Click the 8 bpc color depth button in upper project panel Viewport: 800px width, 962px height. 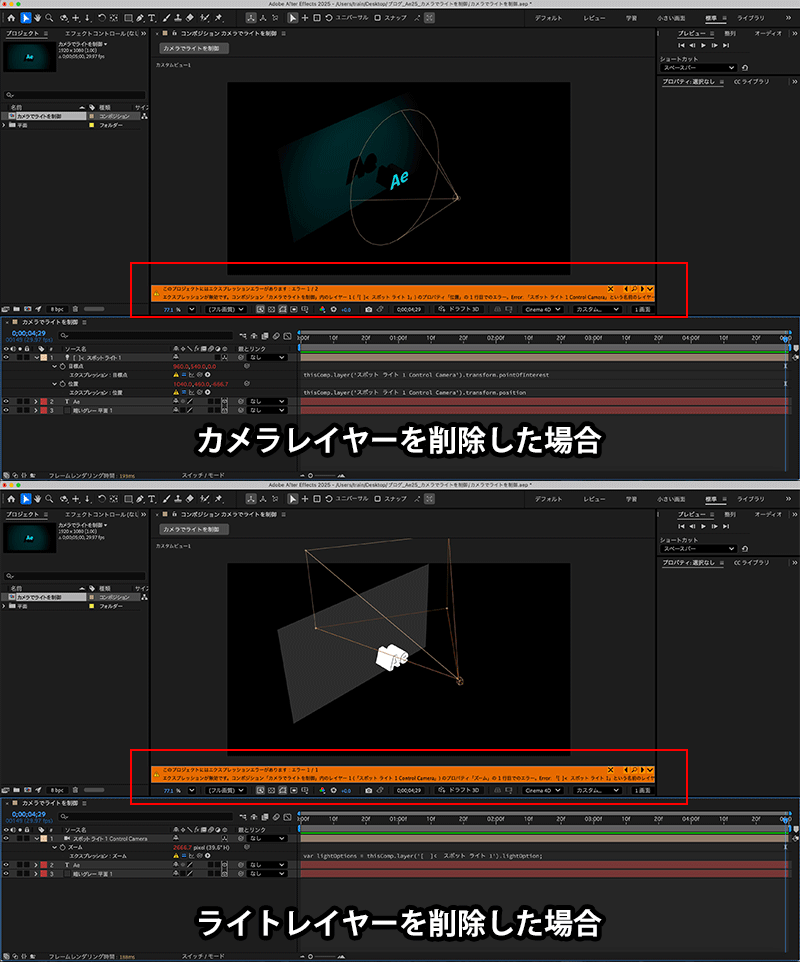point(57,310)
